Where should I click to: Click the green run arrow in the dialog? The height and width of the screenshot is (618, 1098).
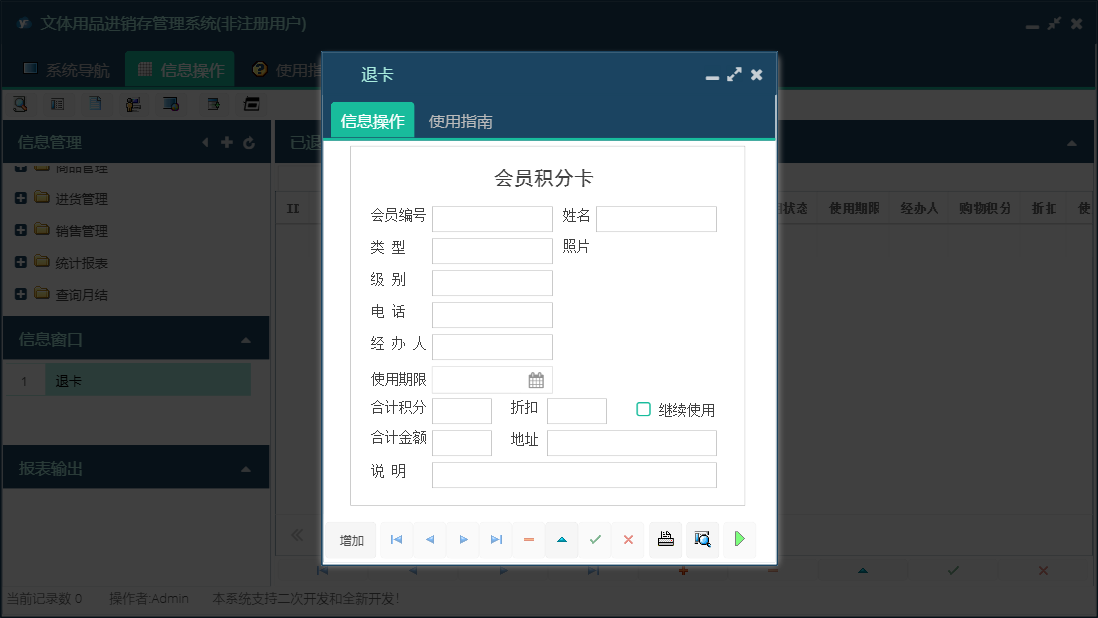tap(739, 540)
